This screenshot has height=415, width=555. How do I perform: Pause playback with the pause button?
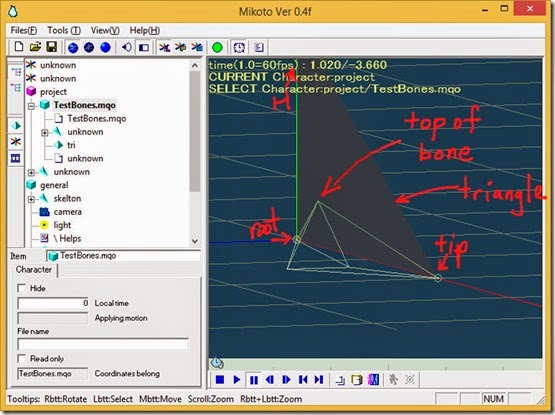253,380
